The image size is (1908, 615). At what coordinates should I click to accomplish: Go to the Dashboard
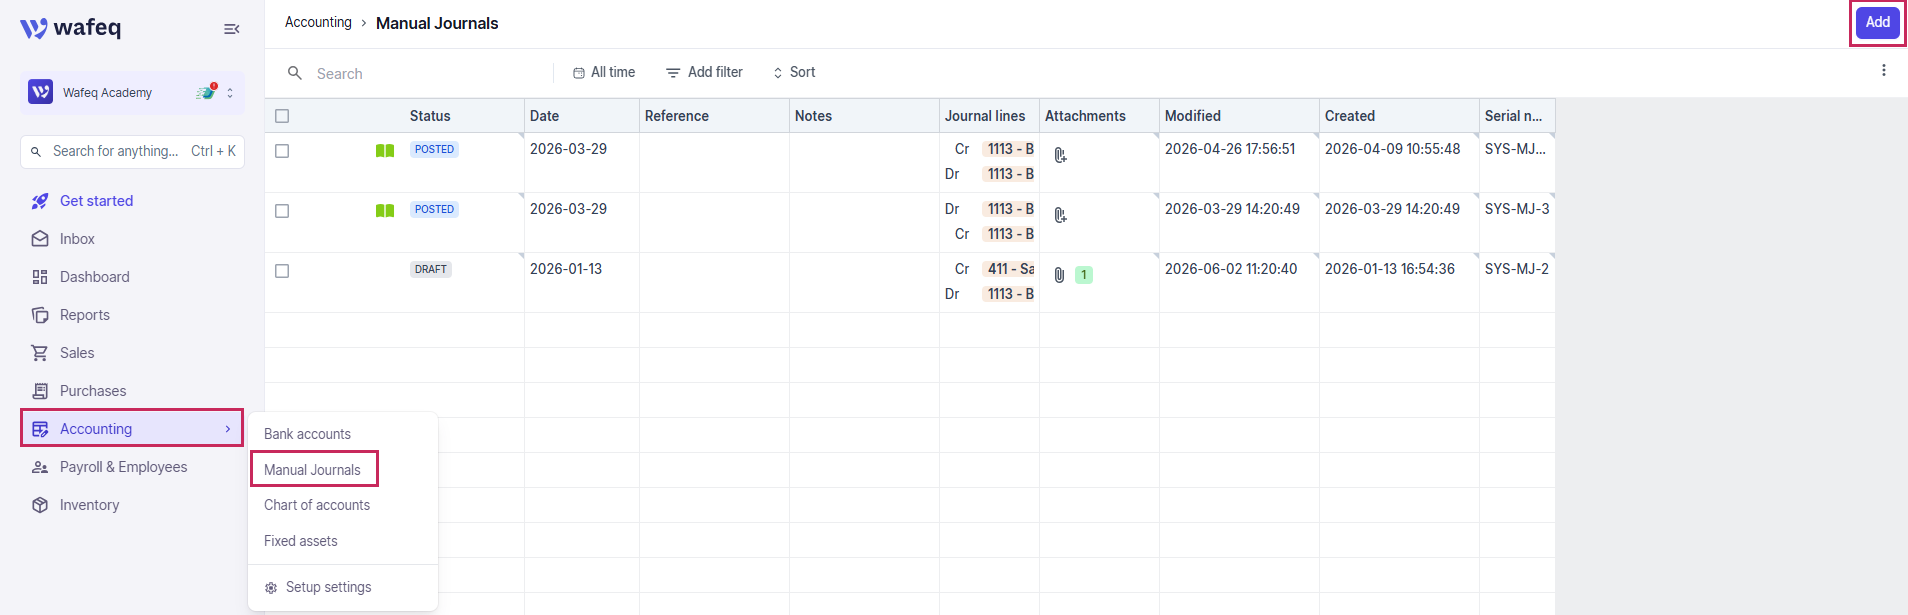(x=94, y=277)
